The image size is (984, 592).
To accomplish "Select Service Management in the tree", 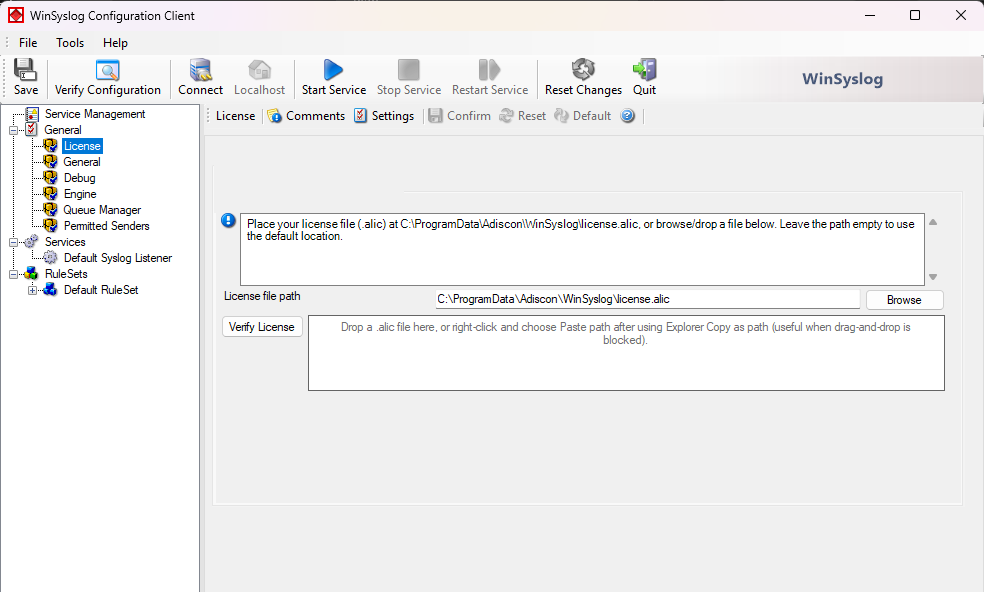I will [95, 114].
